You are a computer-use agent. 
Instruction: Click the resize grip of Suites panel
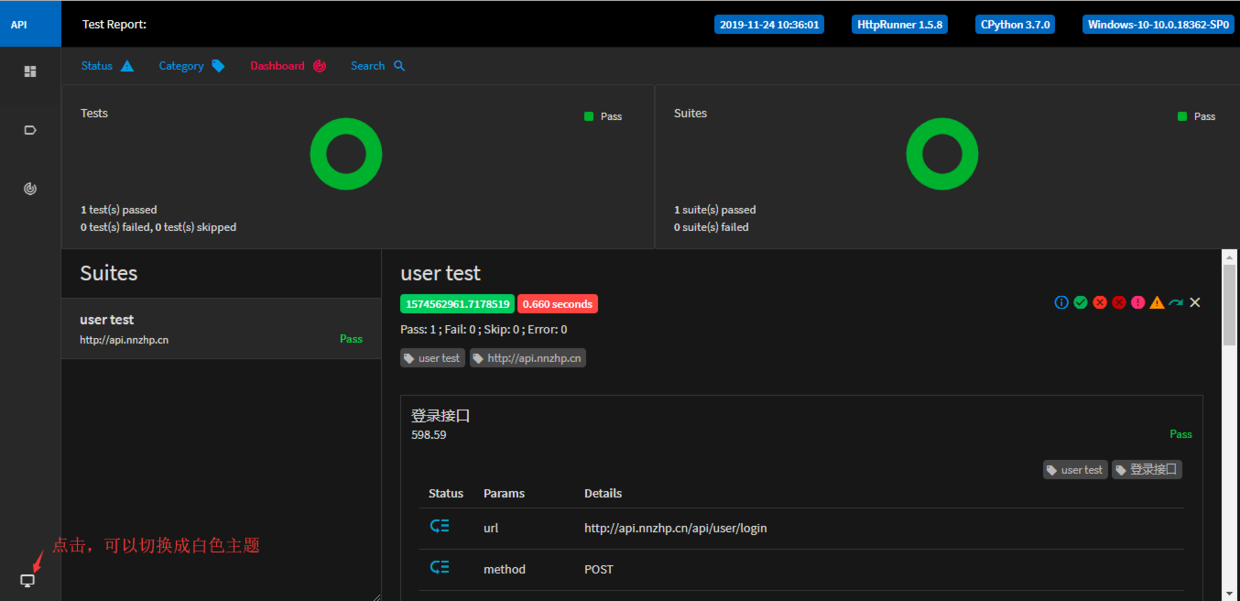click(376, 596)
